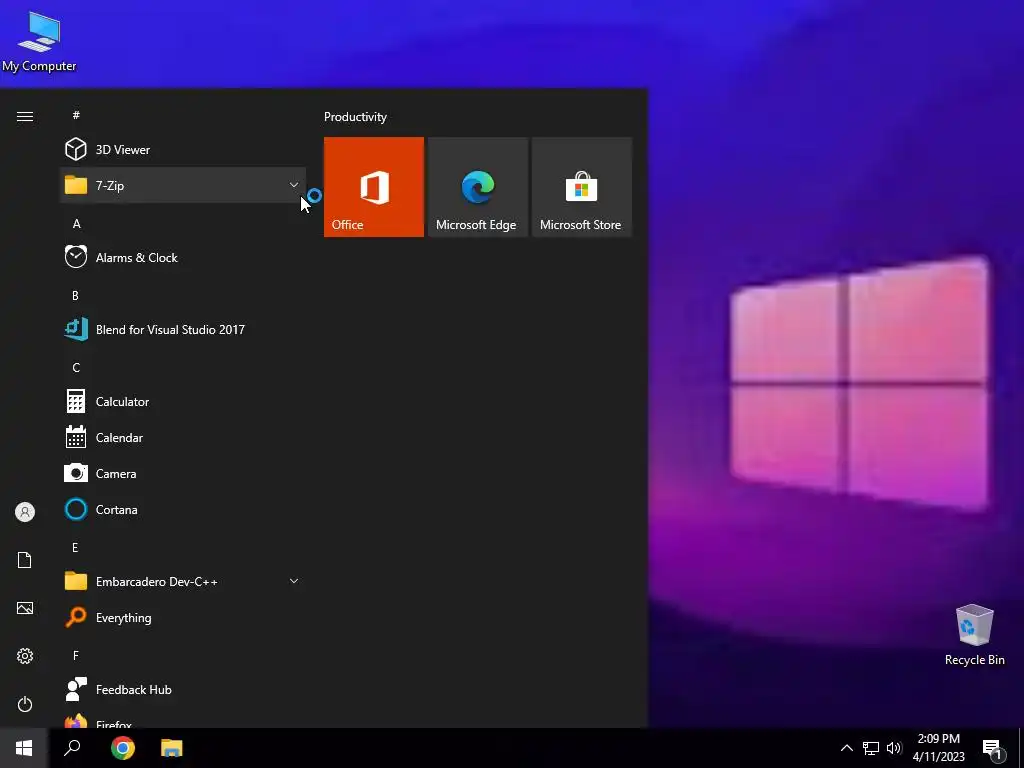Start the Camera app
The width and height of the screenshot is (1024, 768).
[x=183, y=473]
